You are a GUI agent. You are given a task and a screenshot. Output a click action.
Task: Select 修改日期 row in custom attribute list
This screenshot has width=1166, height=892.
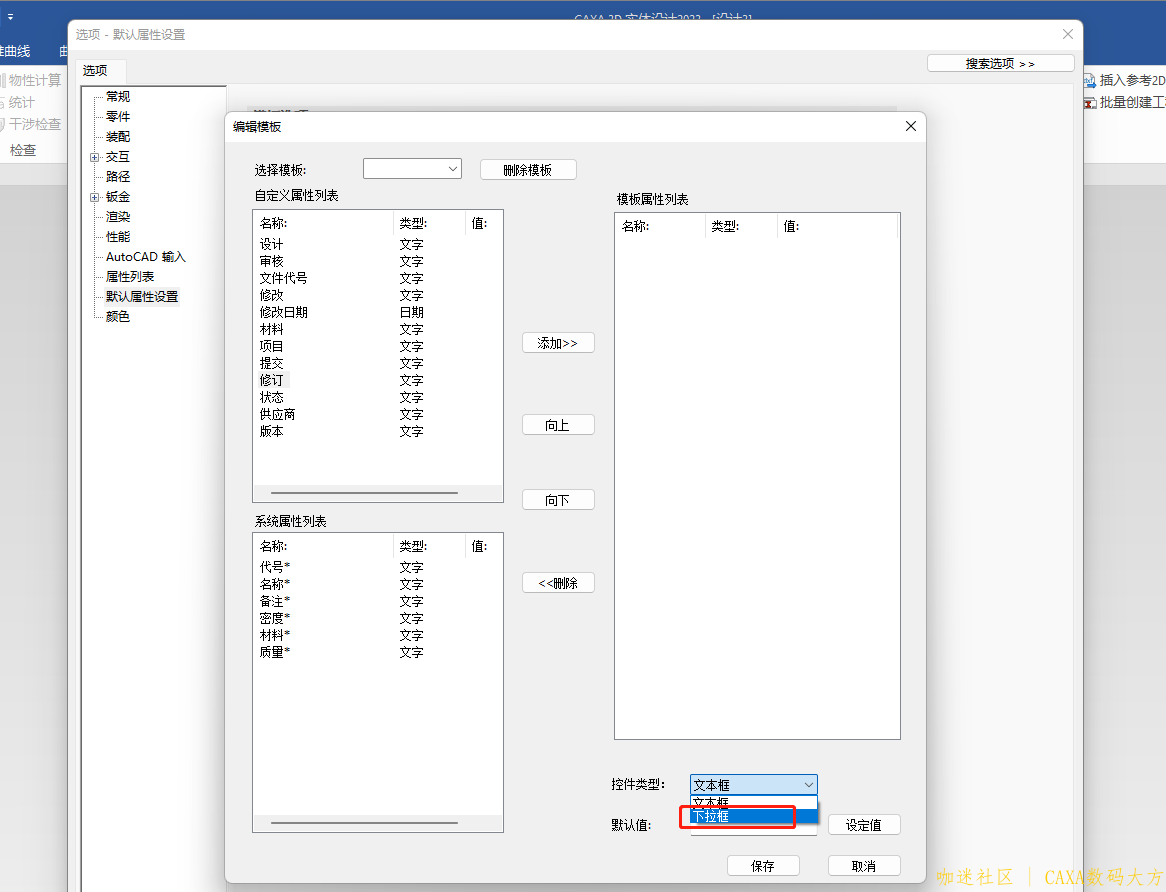(284, 312)
